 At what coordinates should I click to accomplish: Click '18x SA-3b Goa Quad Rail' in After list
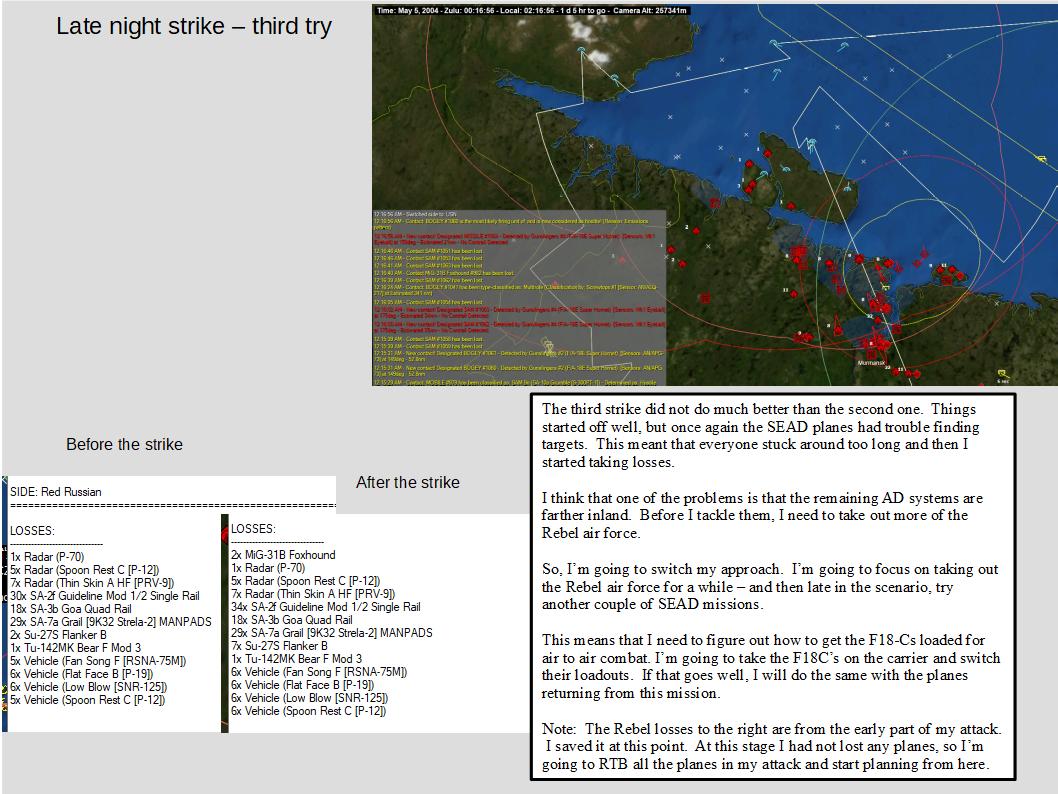(291, 619)
